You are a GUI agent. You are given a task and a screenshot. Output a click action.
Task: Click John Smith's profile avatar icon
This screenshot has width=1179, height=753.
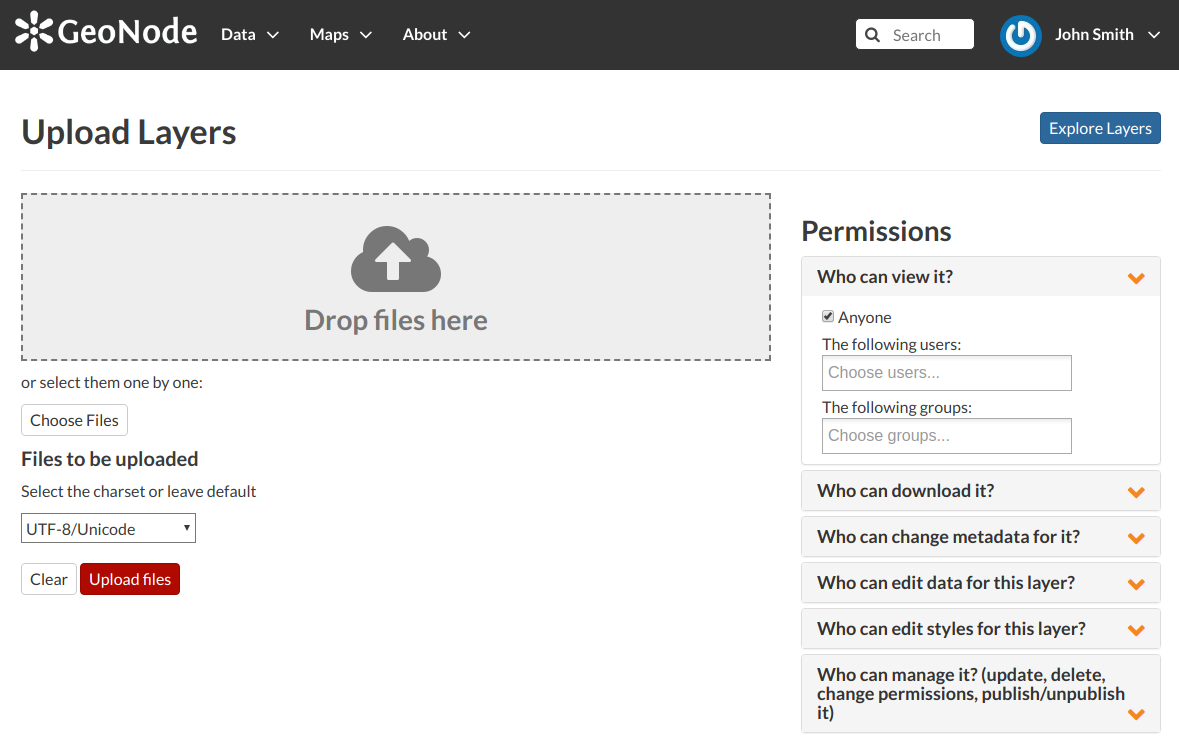pos(1020,35)
